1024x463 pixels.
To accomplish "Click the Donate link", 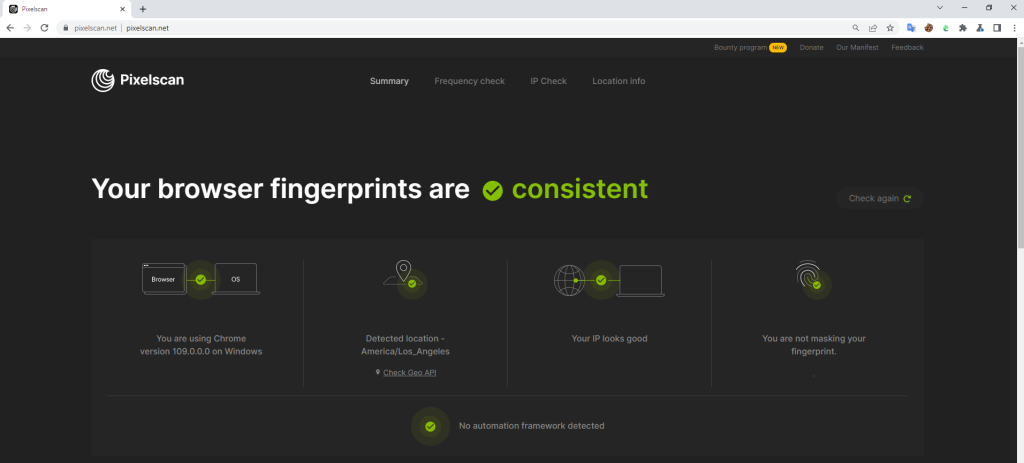I will tap(811, 47).
